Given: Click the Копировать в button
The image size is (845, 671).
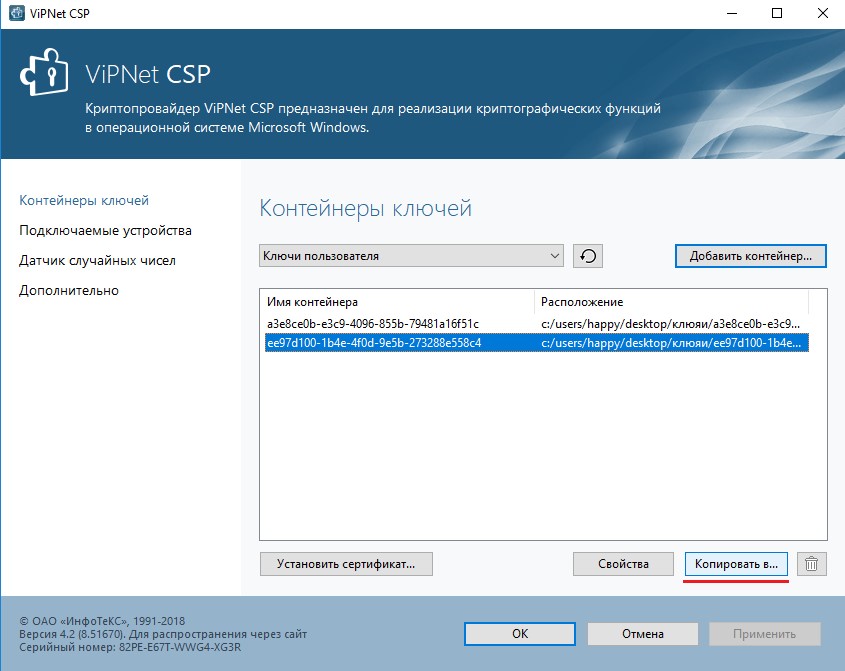Looking at the screenshot, I should tap(736, 564).
